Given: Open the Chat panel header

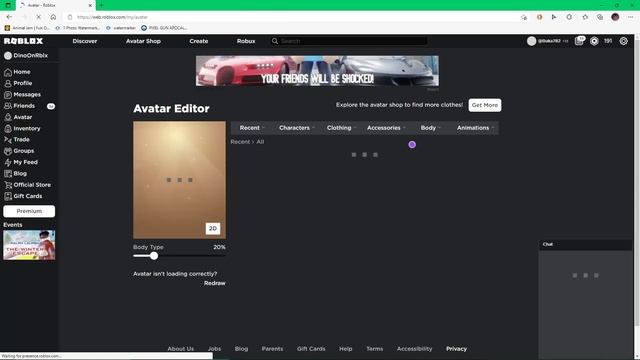Looking at the screenshot, I should (x=585, y=244).
